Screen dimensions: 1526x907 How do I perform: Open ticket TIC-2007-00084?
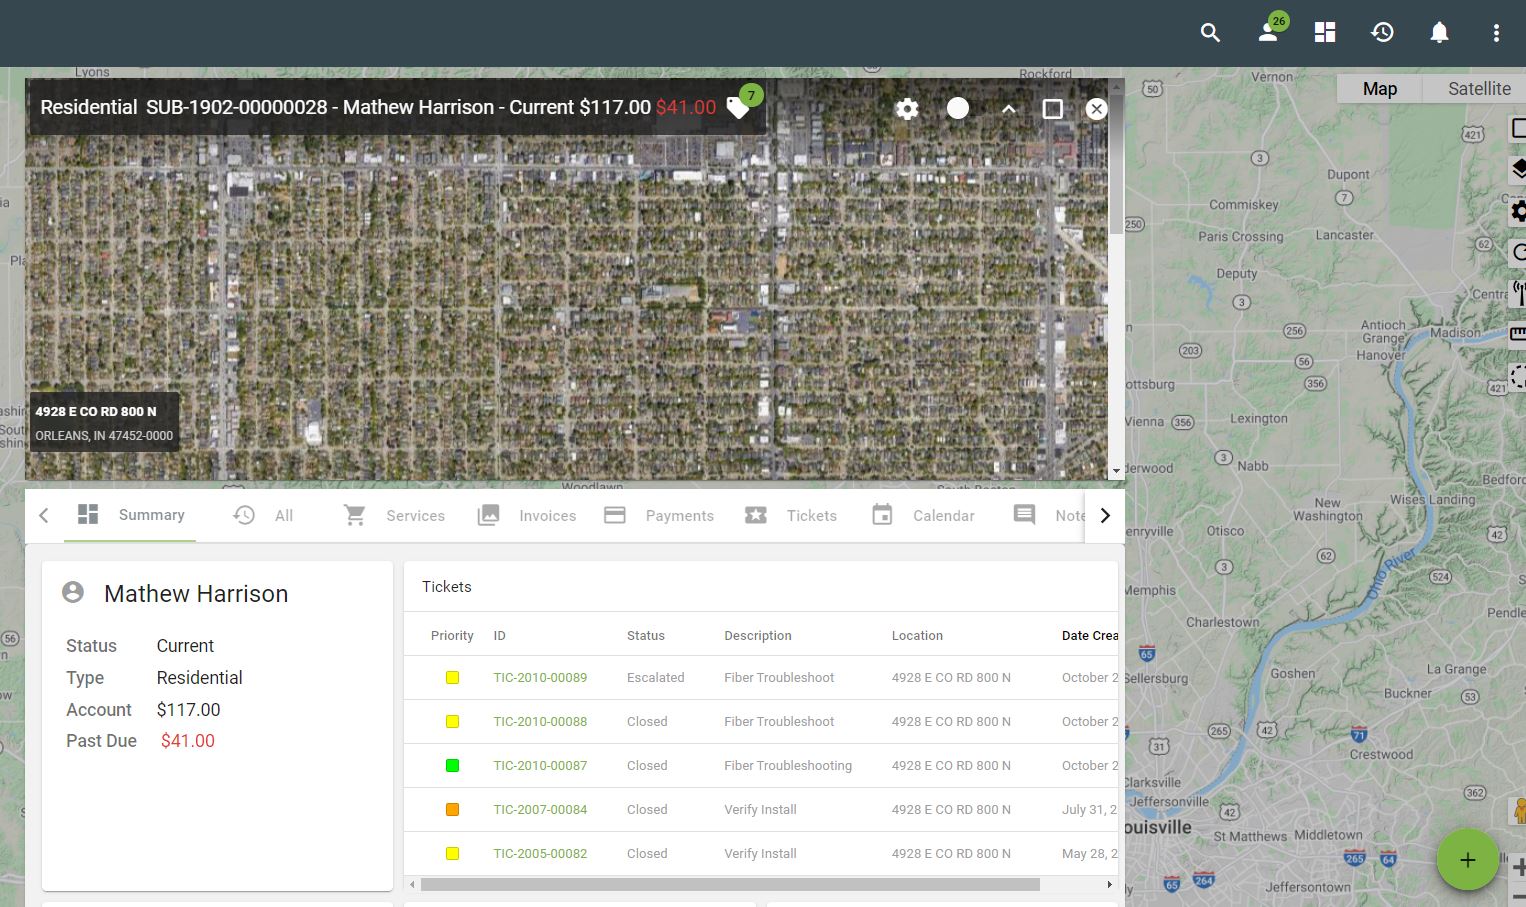pos(540,810)
